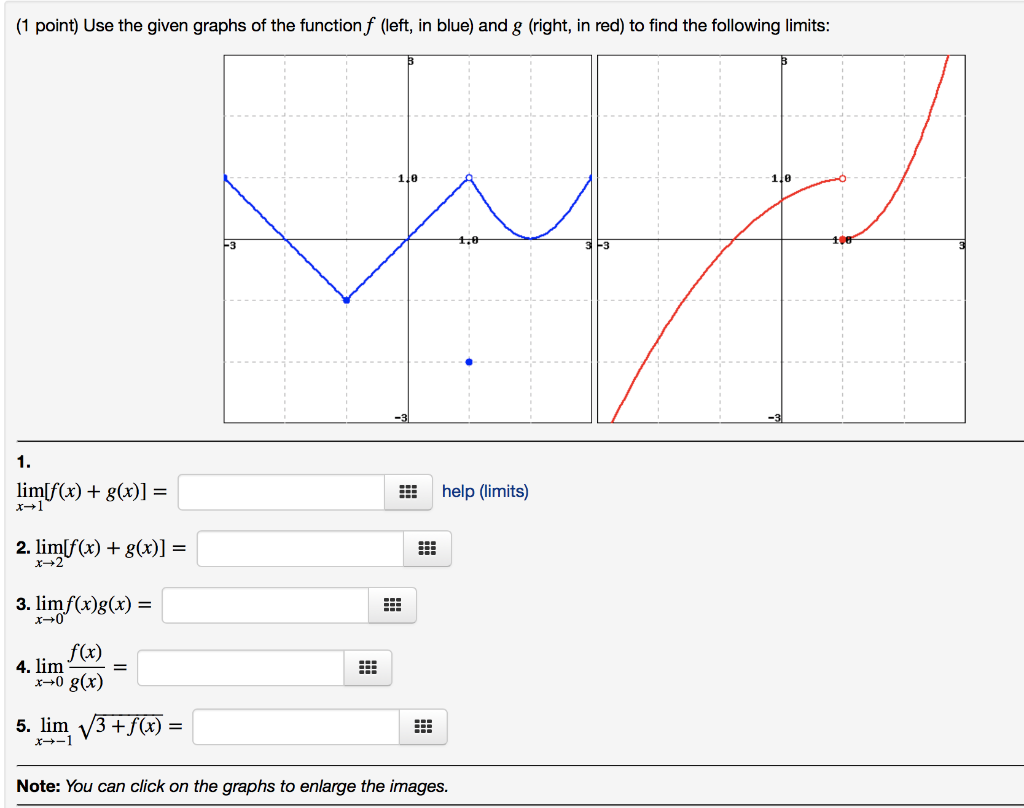Open the equation keypad for answer 1
1024x808 pixels.
[407, 491]
